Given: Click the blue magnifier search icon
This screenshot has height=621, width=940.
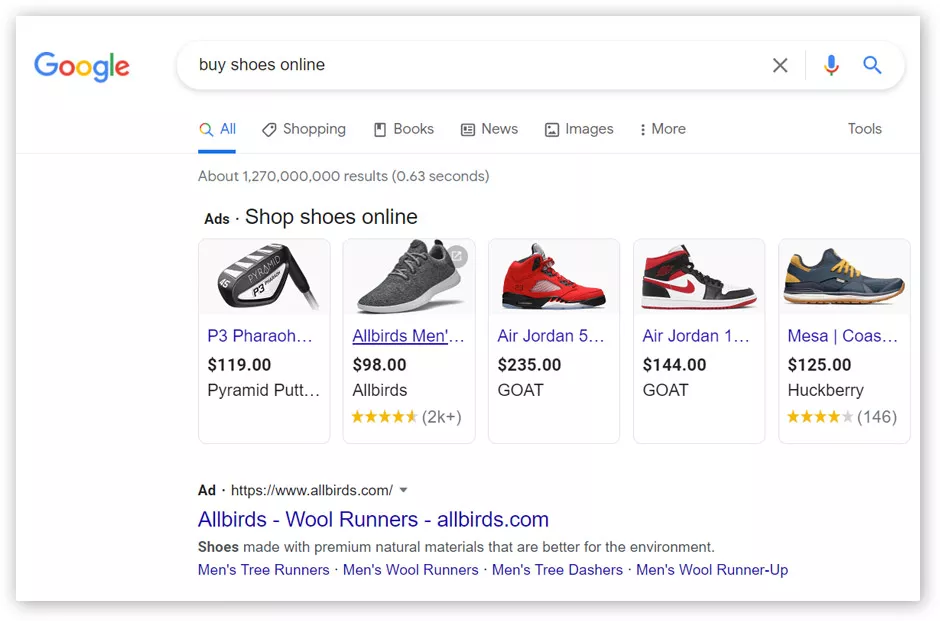Looking at the screenshot, I should (872, 65).
